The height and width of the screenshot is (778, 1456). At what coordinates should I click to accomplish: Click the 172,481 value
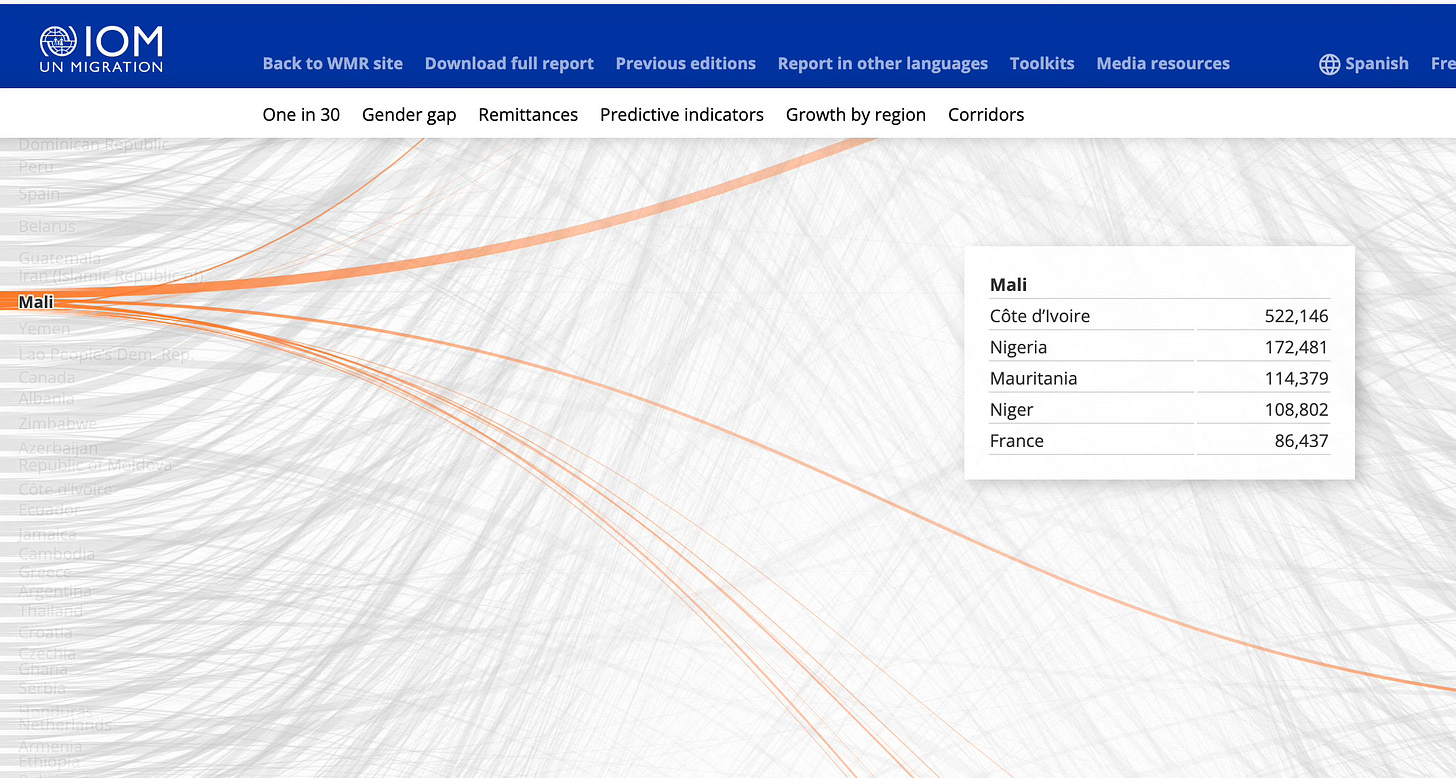[x=1296, y=347]
